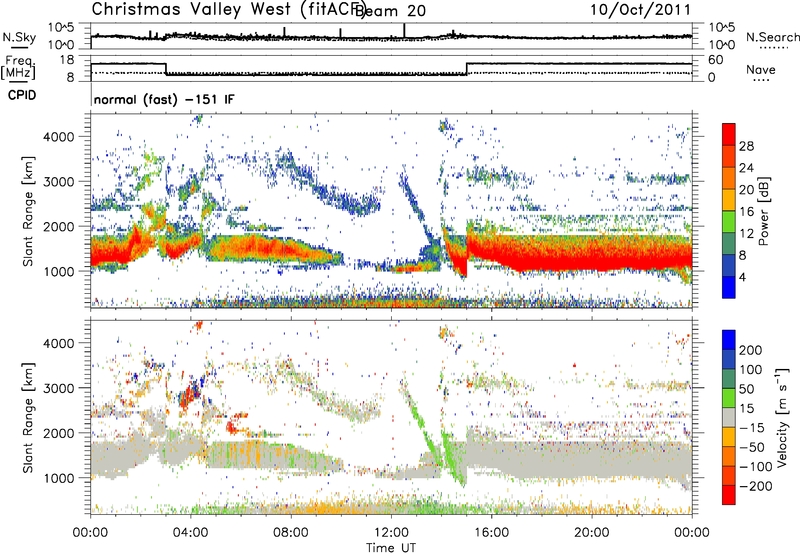Click the 'CPID' row label
This screenshot has width=800, height=554.
[22, 95]
